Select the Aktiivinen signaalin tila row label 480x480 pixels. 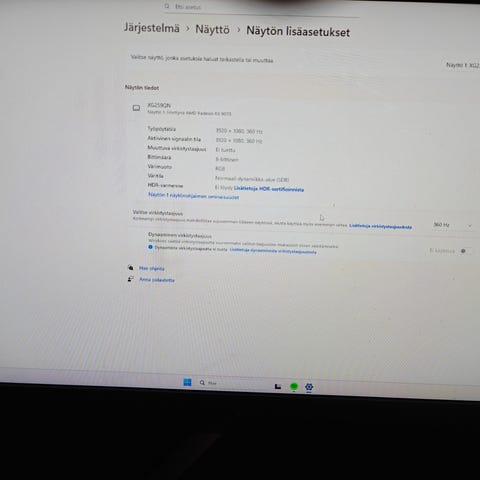pos(174,139)
